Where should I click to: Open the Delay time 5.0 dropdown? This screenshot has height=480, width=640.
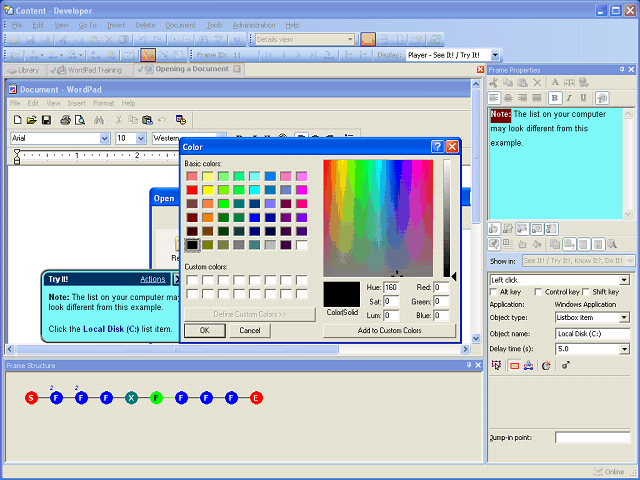point(624,349)
